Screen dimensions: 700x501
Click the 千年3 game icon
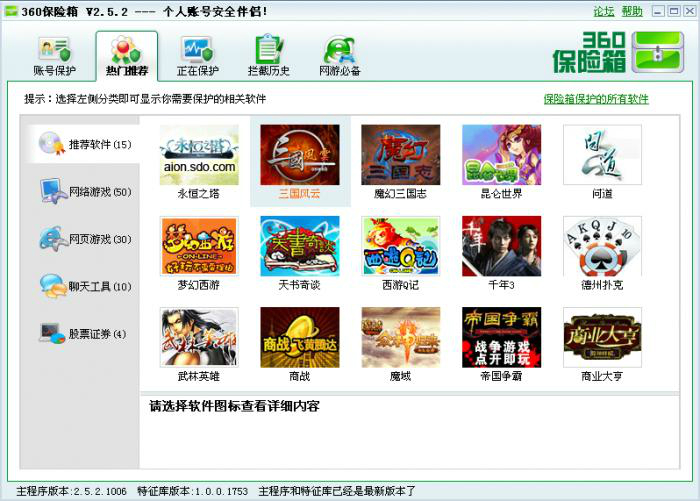501,246
